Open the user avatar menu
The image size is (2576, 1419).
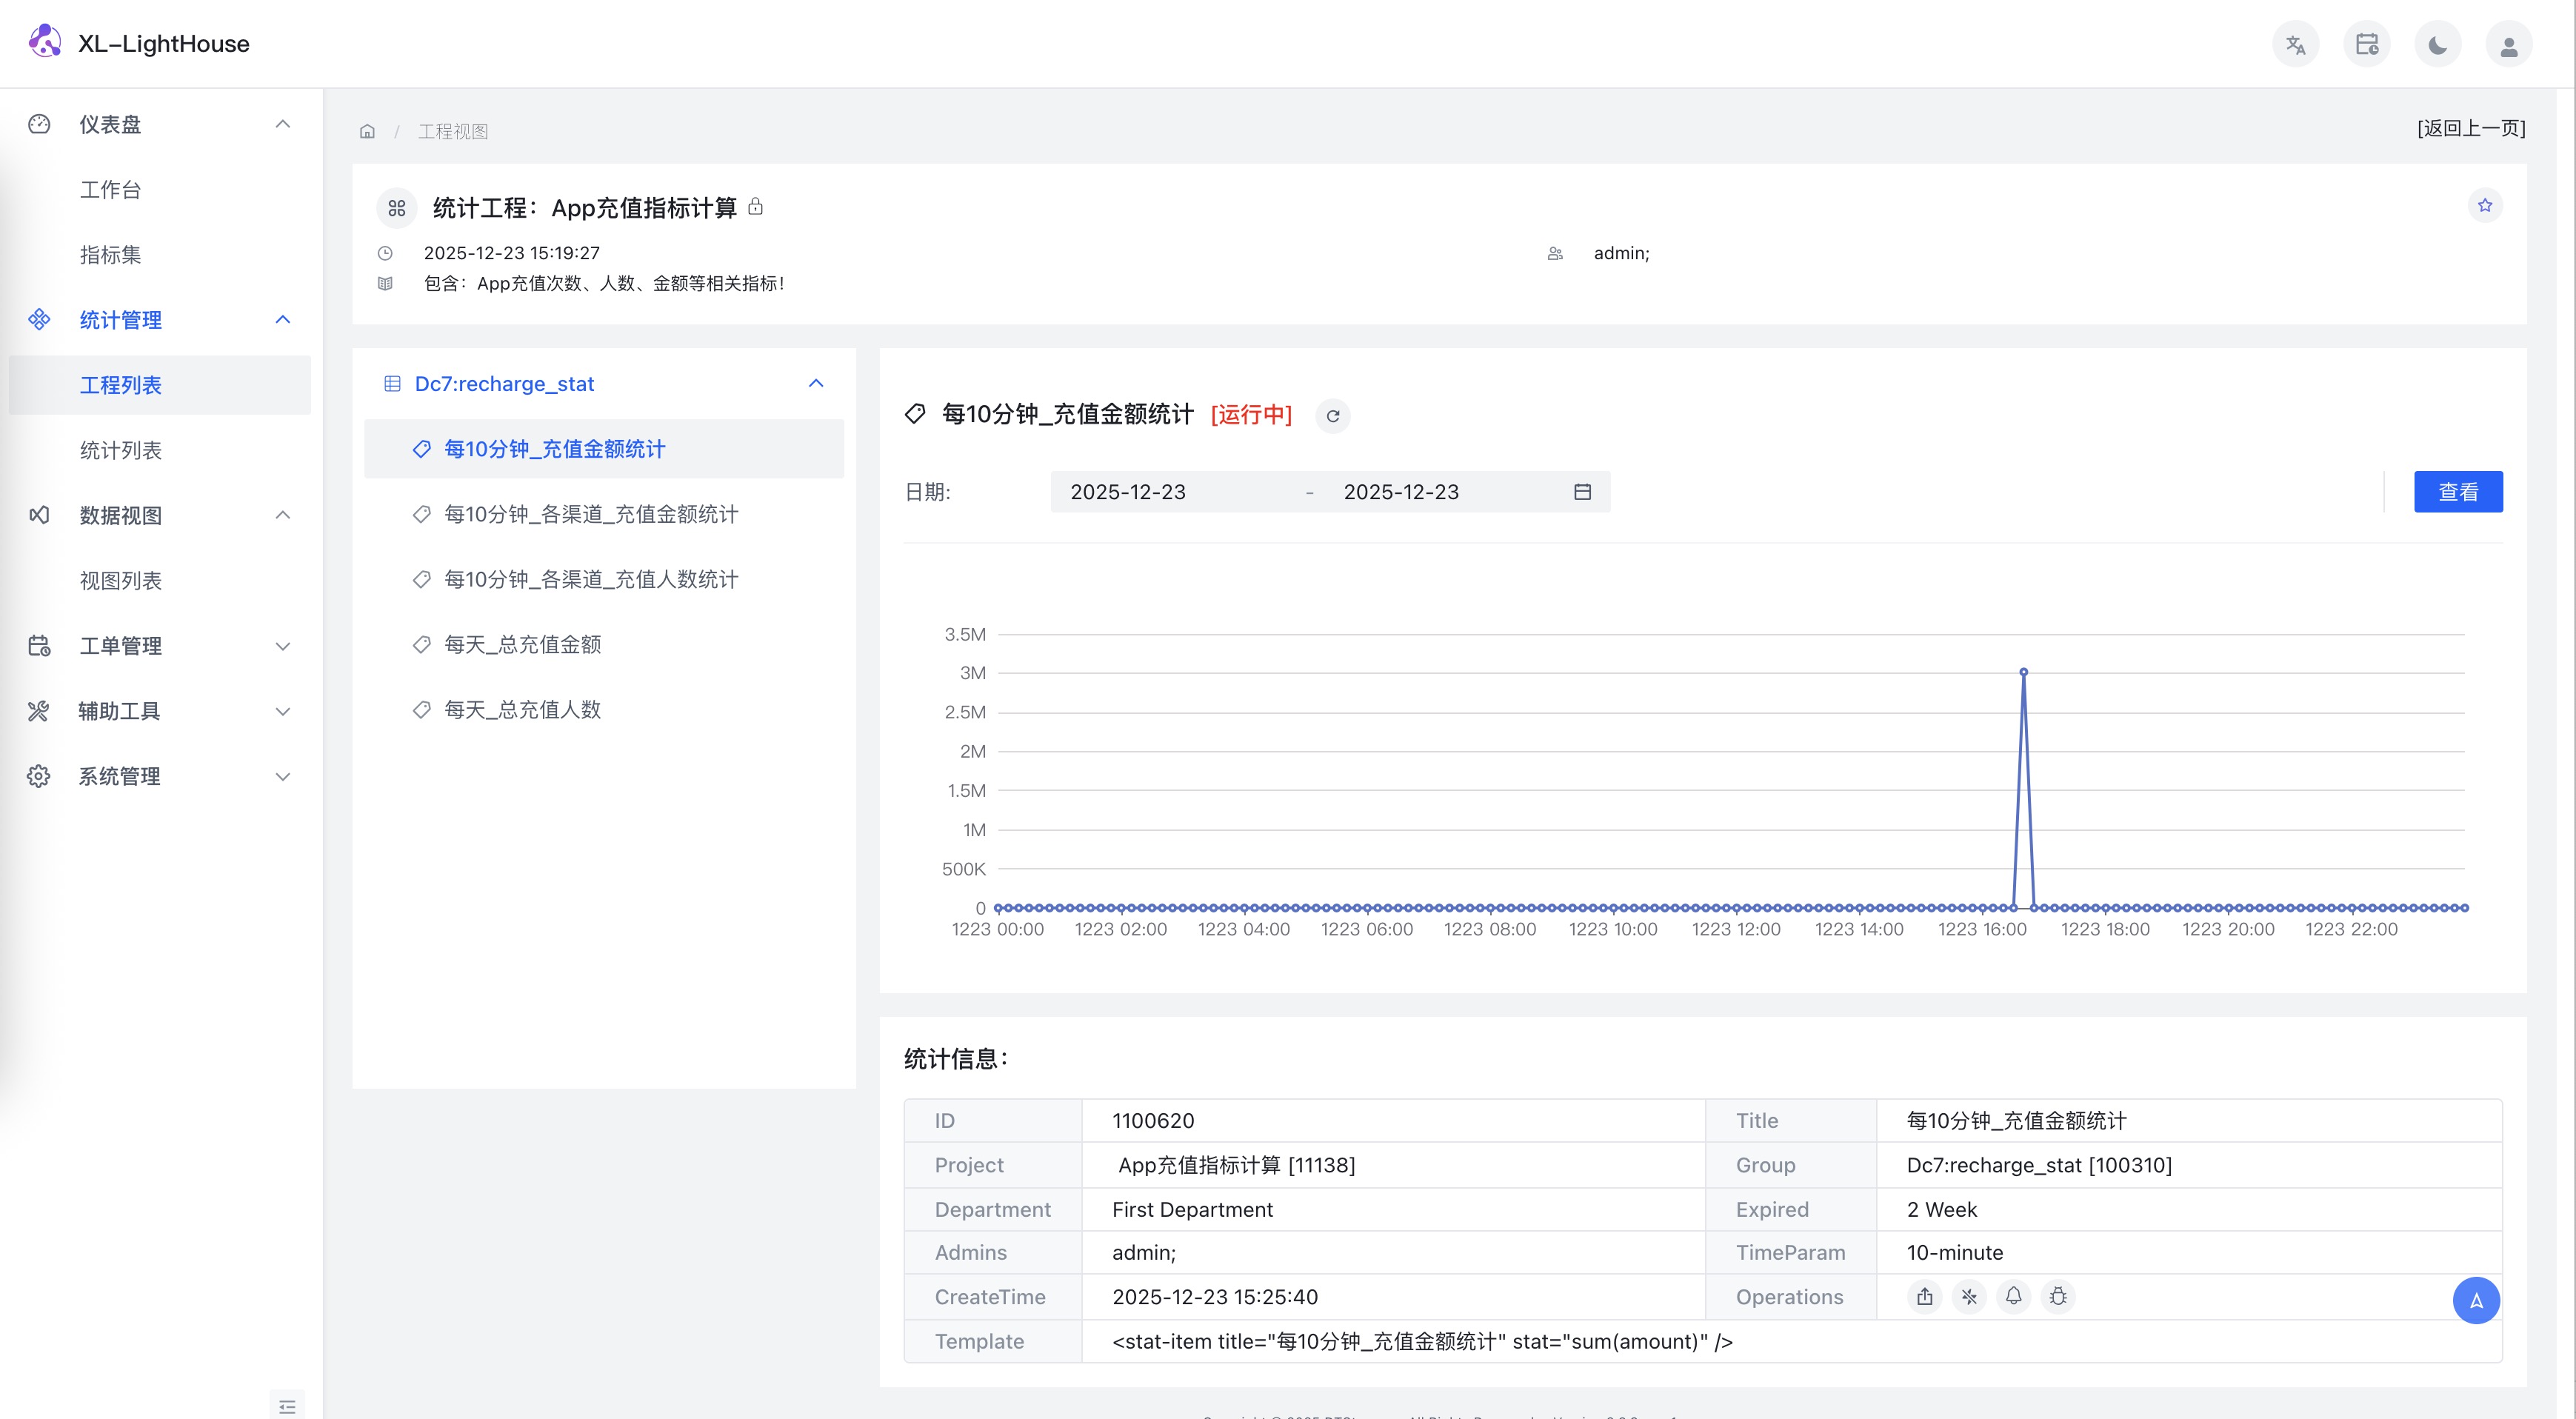(2508, 45)
